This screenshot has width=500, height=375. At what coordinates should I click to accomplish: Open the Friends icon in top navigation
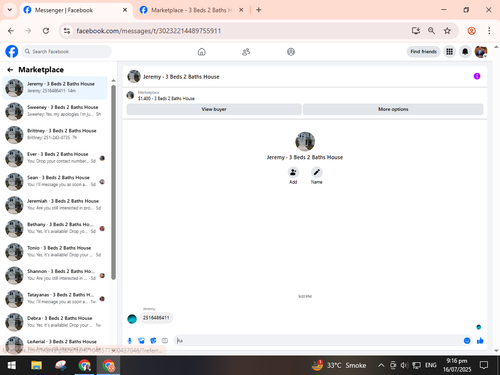coord(246,52)
